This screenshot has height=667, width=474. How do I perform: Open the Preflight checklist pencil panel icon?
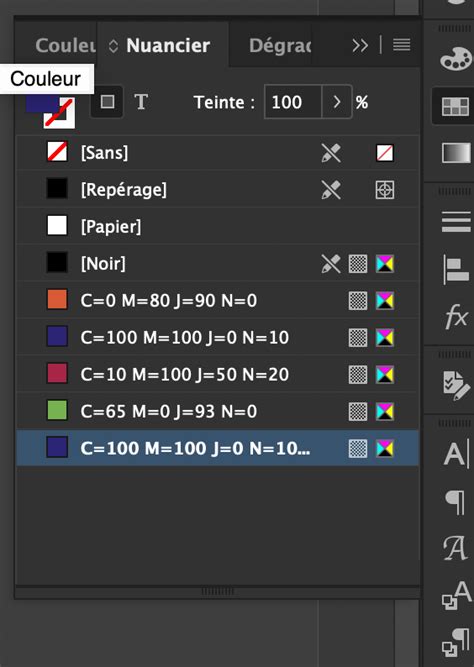(456, 386)
